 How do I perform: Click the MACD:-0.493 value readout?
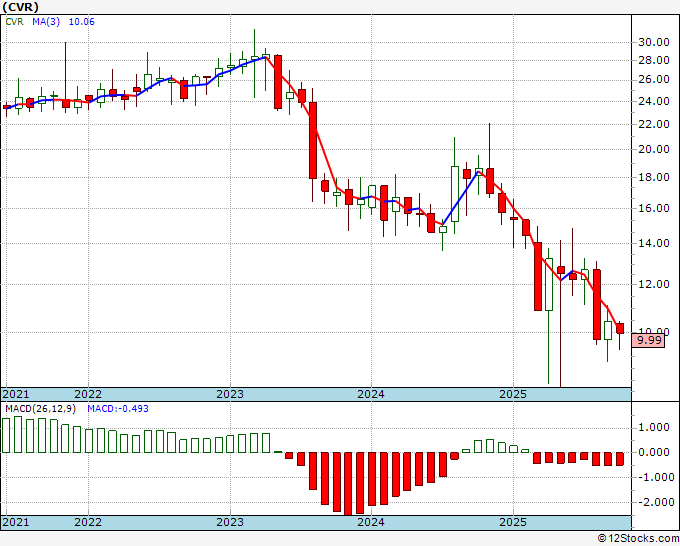[118, 409]
